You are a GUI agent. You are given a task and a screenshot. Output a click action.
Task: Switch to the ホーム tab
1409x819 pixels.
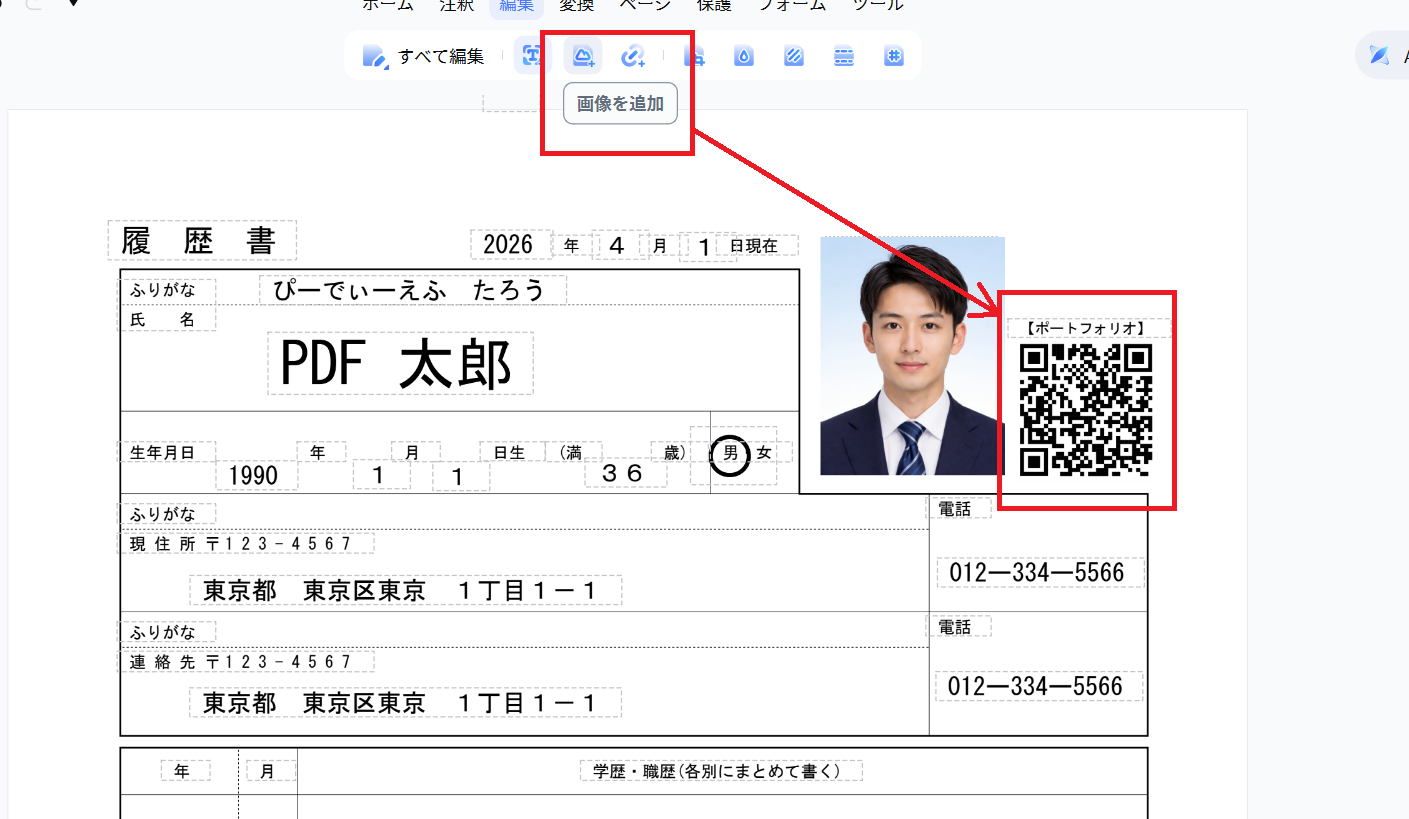[386, 5]
